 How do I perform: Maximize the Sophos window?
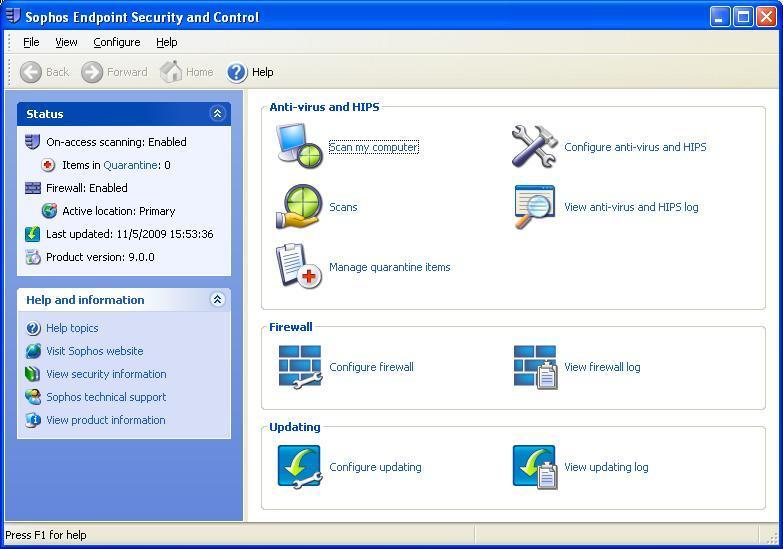tap(743, 17)
